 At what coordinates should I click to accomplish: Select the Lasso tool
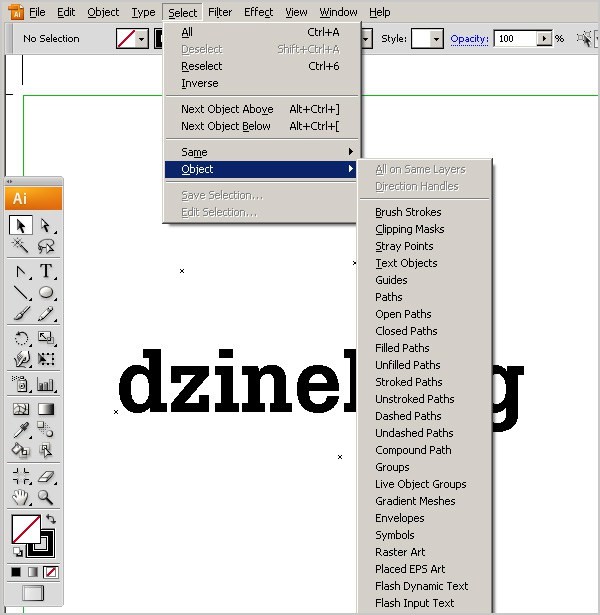coord(45,246)
